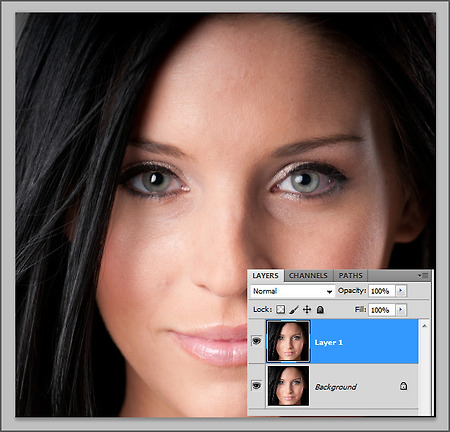Click the padlock on the Background layer
The width and height of the screenshot is (450, 432).
point(403,386)
